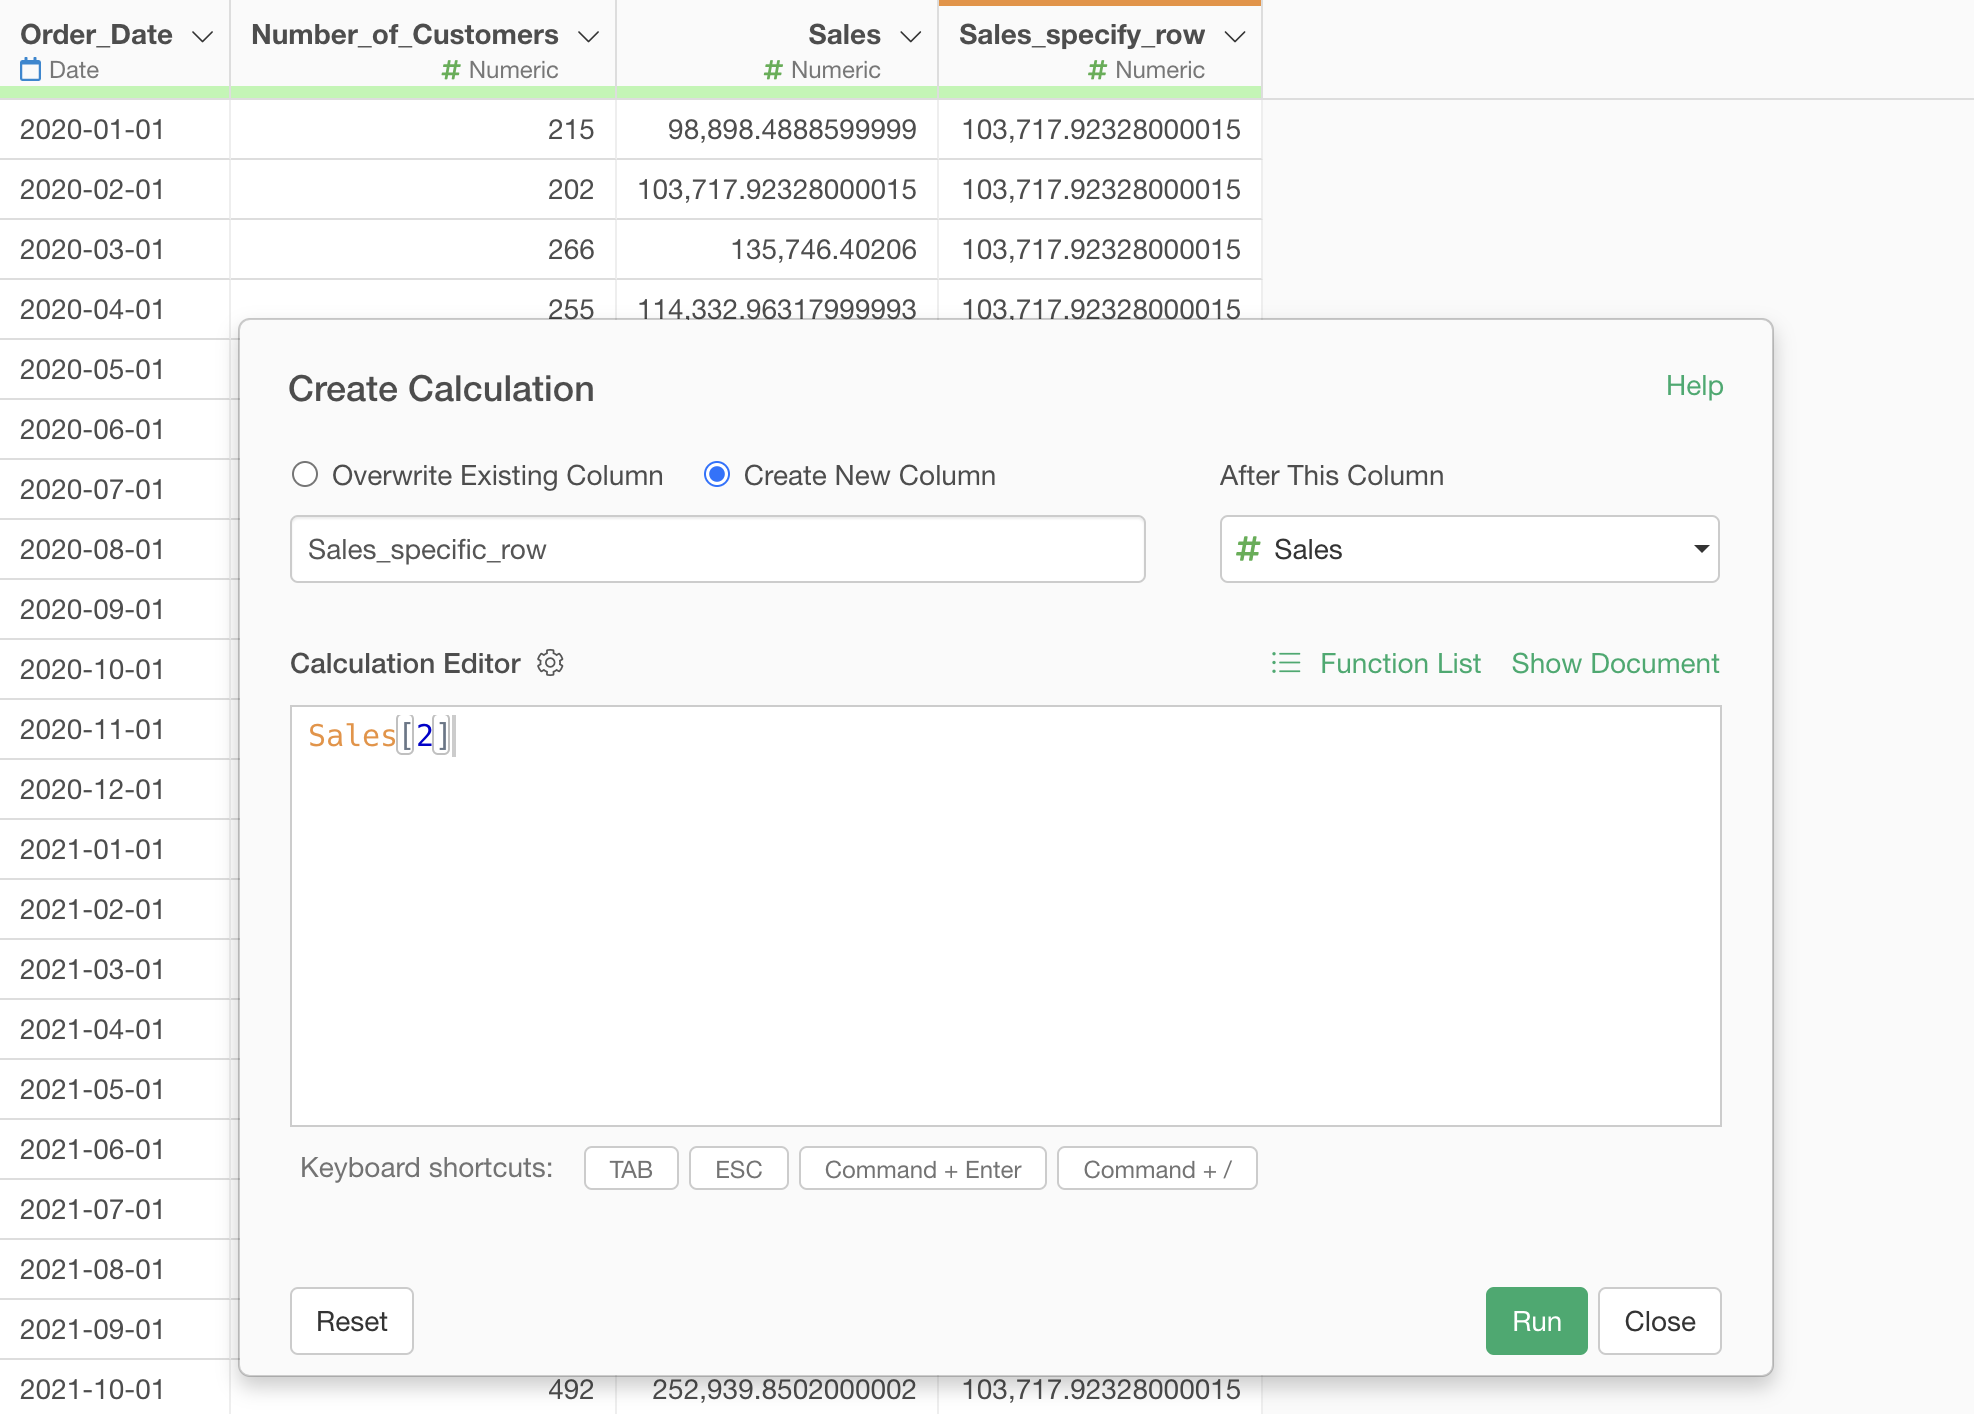1974x1414 pixels.
Task: Click numeric hash icon under Number_of_Customers
Action: click(451, 70)
